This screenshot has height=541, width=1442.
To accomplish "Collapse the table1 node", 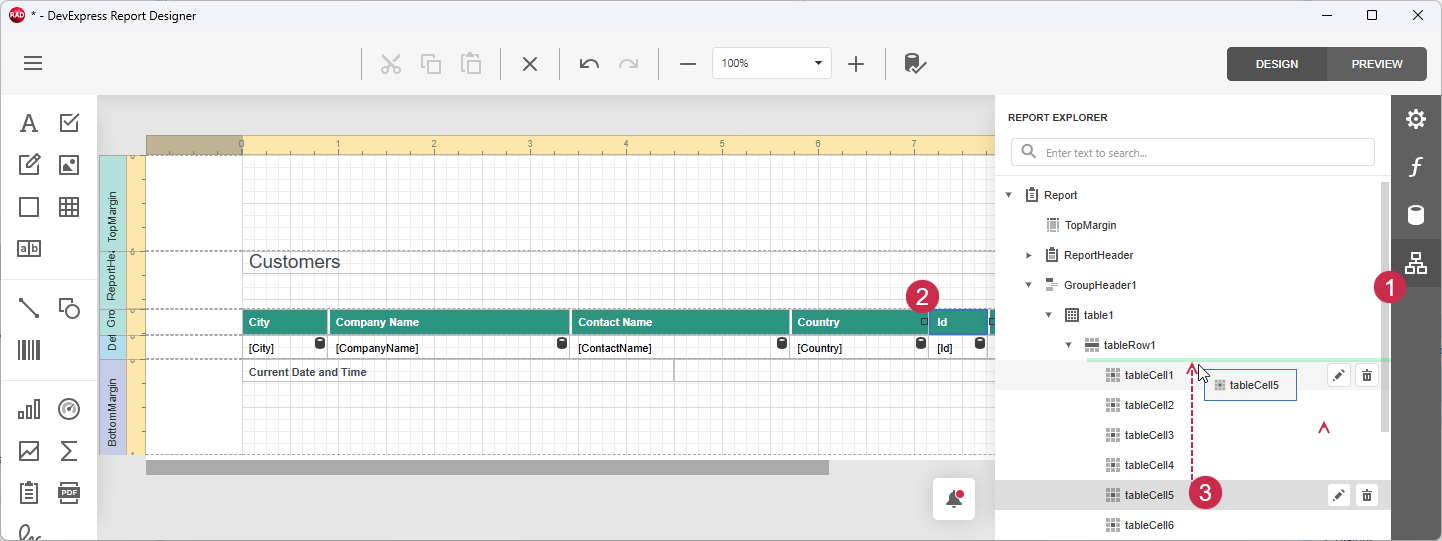I will [1048, 315].
